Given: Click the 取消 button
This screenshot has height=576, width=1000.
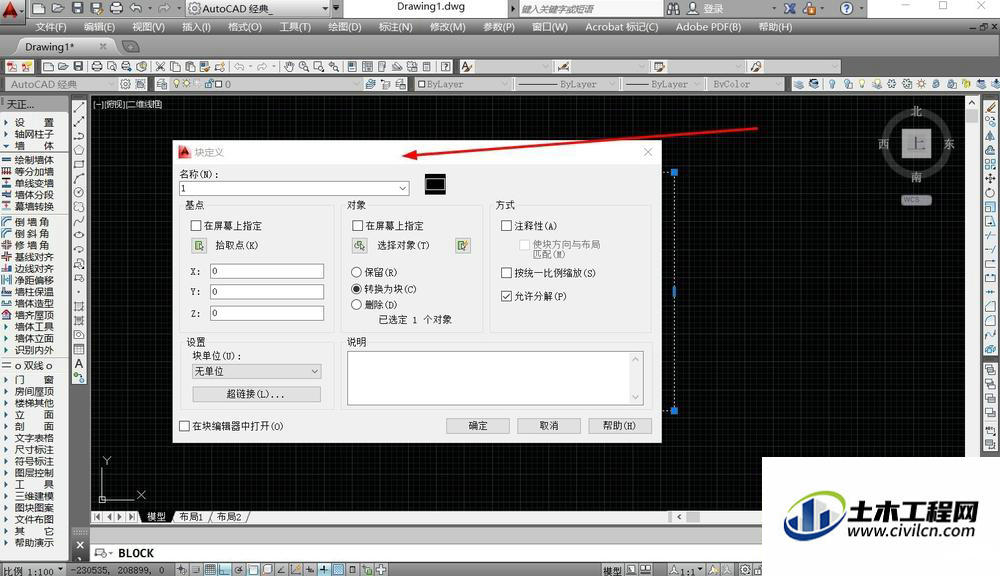Looking at the screenshot, I should pyautogui.click(x=548, y=426).
